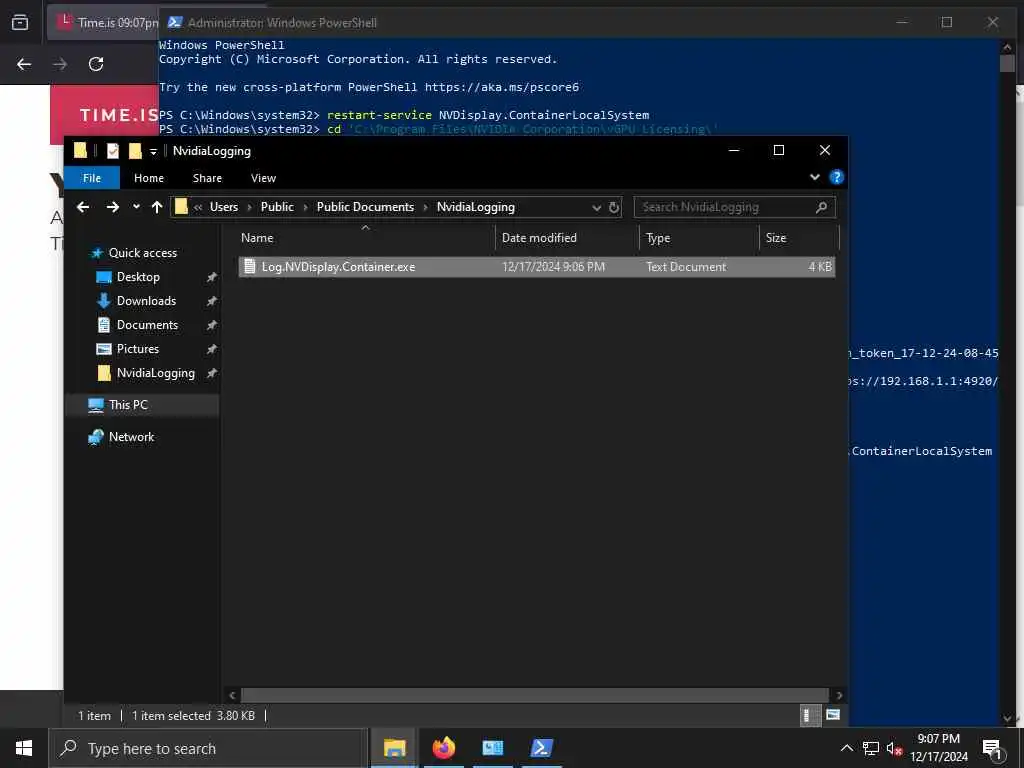This screenshot has height=768, width=1024.
Task: Open the taskbar app beside Firefox
Action: coord(492,748)
